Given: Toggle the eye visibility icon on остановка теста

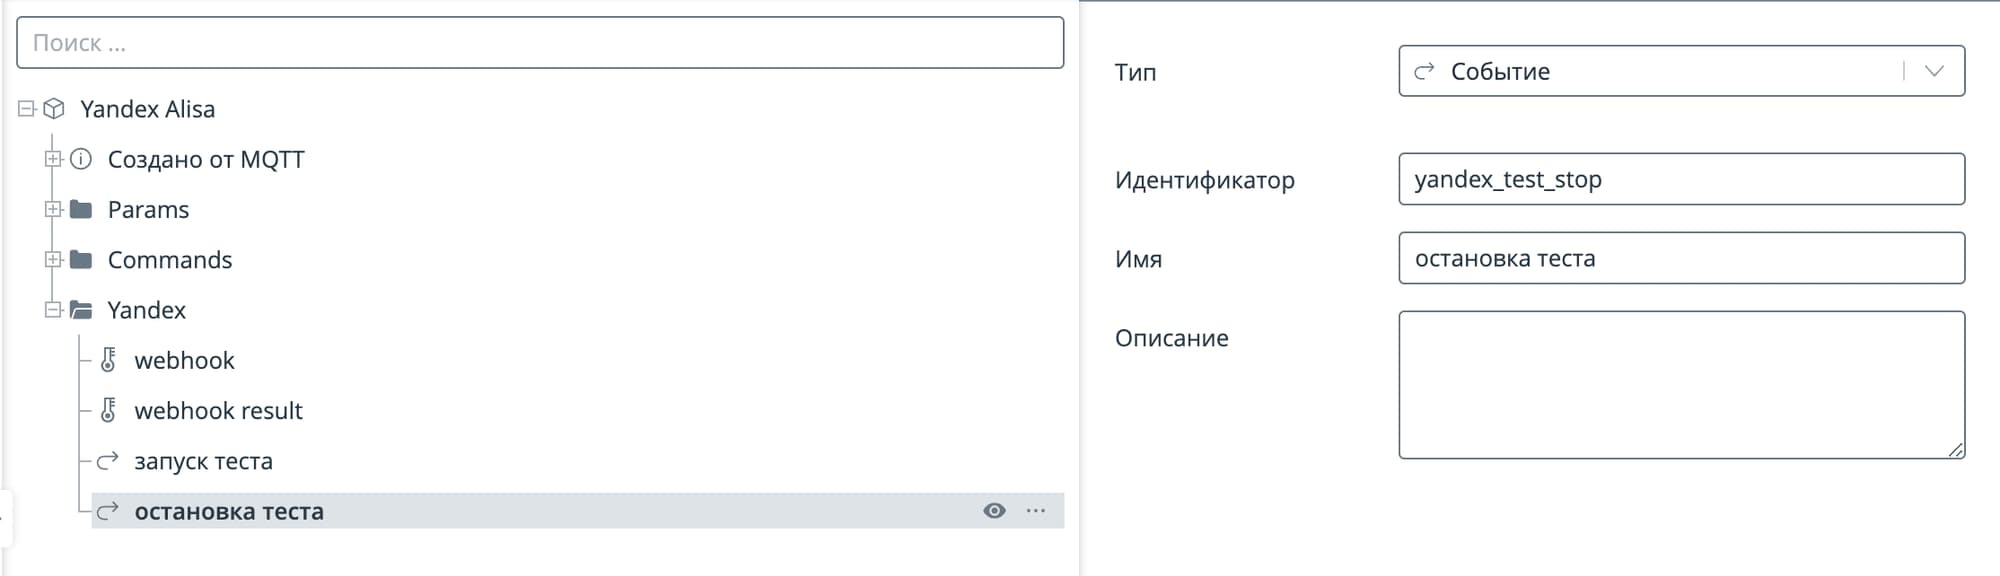Looking at the screenshot, I should (x=994, y=511).
